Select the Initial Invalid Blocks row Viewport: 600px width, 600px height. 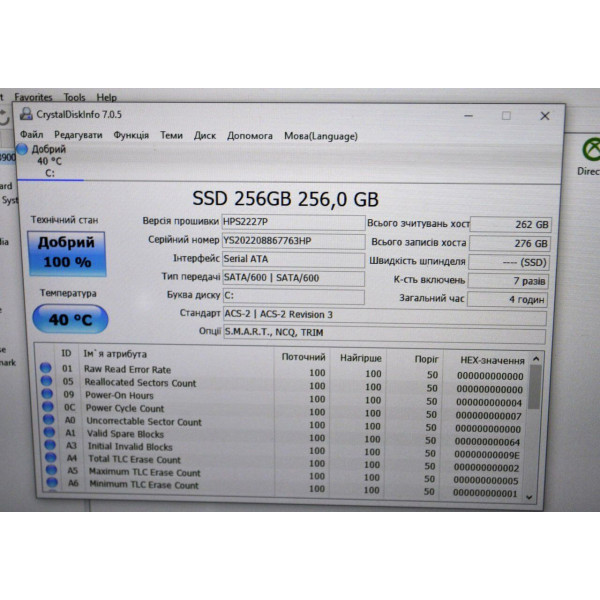click(x=282, y=449)
